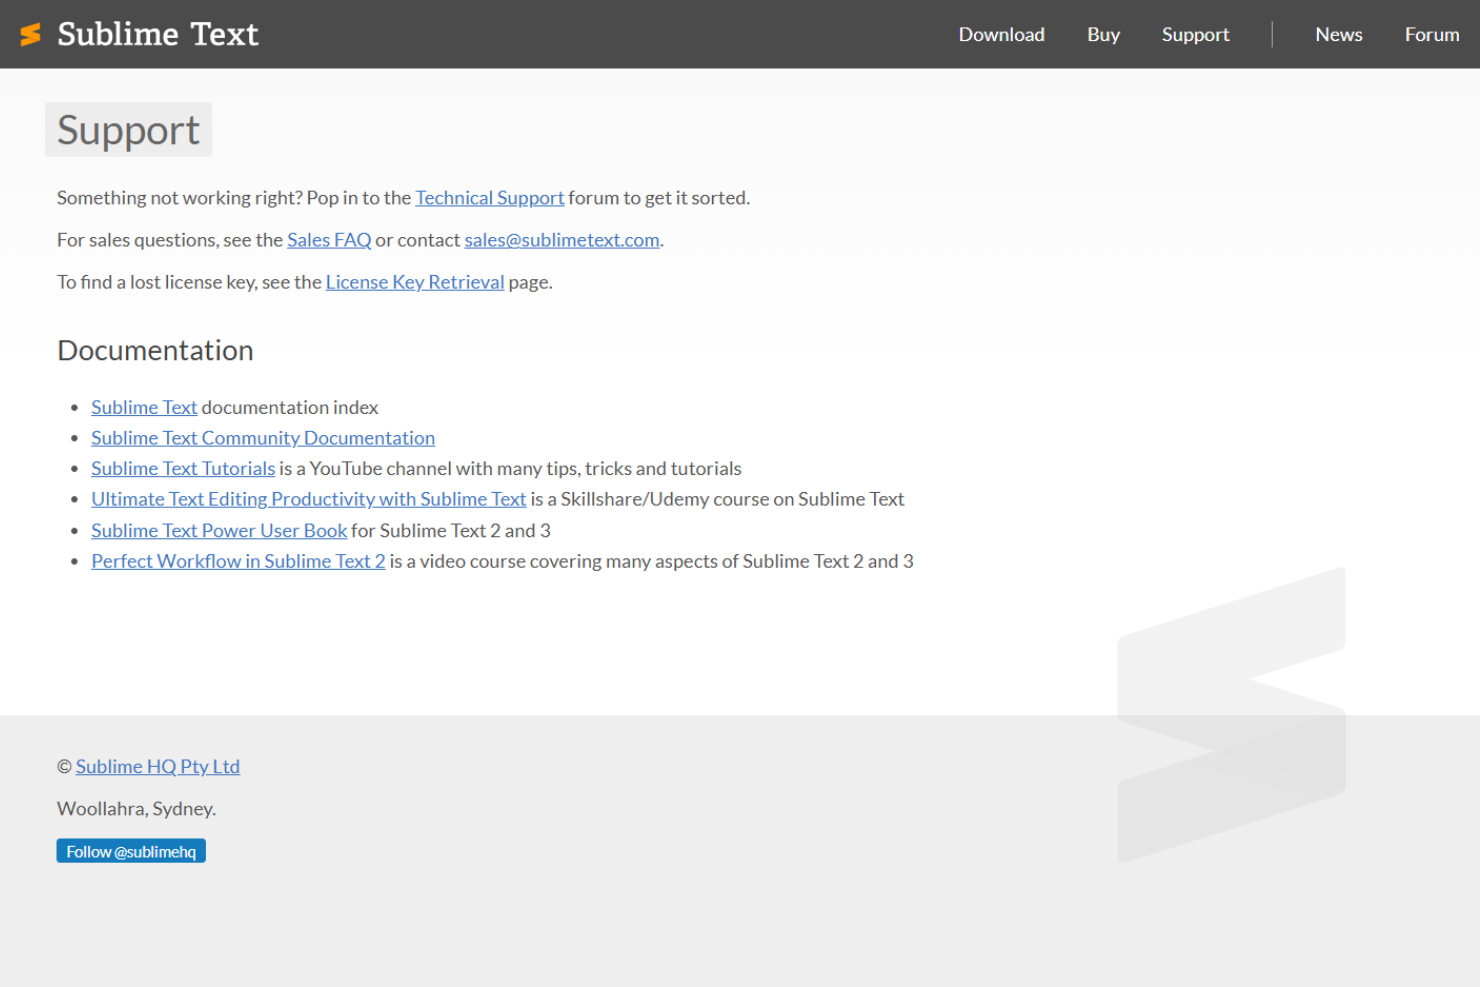Click the sales@sublimetext.com email link
This screenshot has height=987, width=1480.
click(562, 240)
